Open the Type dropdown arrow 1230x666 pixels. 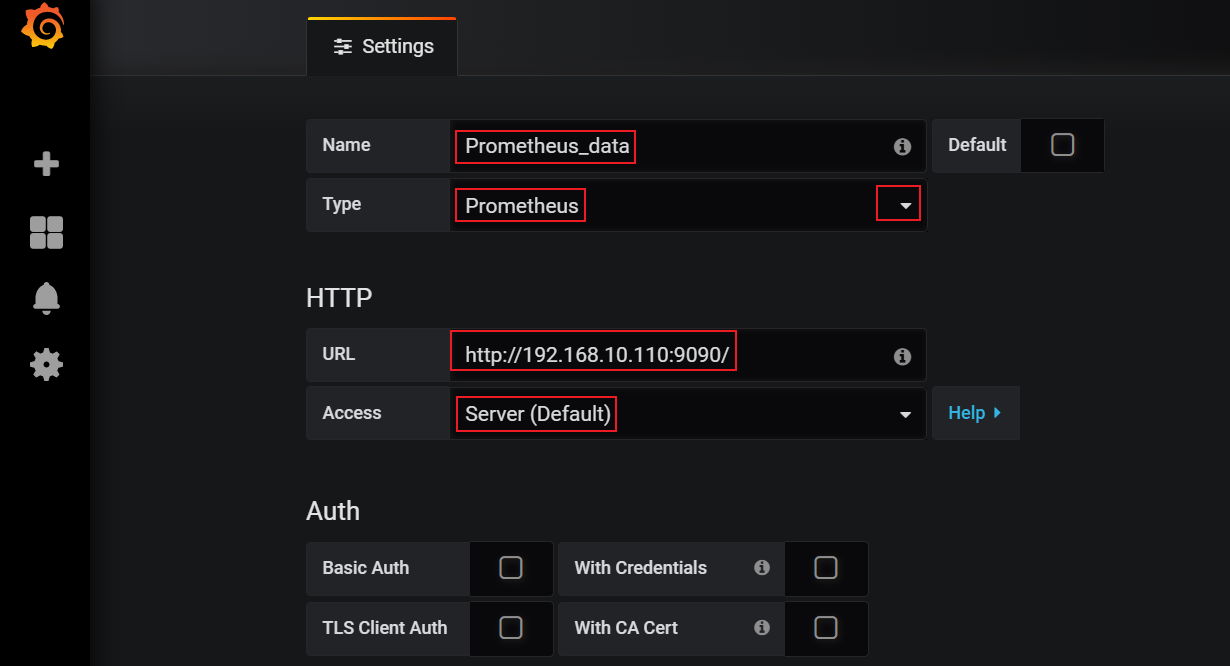click(x=905, y=206)
